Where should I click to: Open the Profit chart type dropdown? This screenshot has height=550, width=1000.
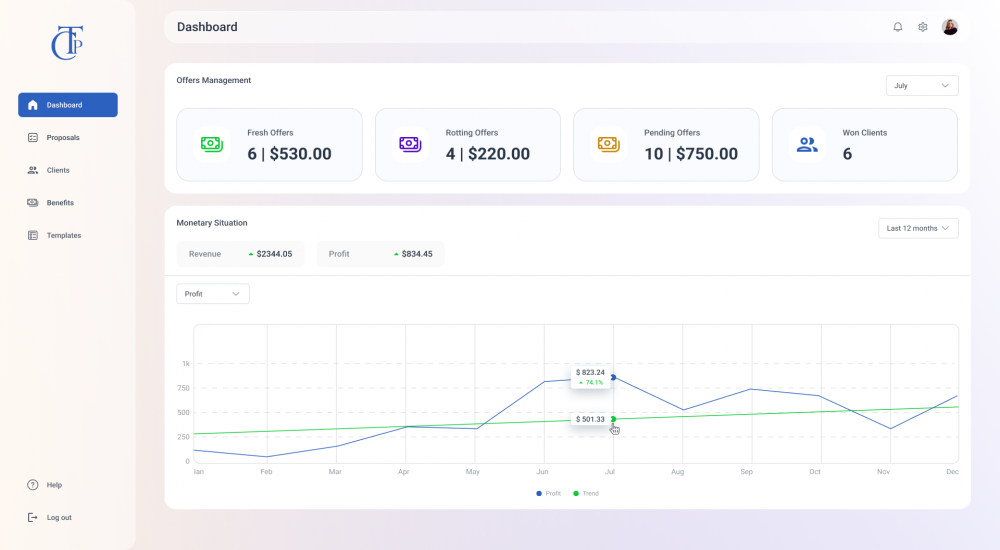[213, 294]
